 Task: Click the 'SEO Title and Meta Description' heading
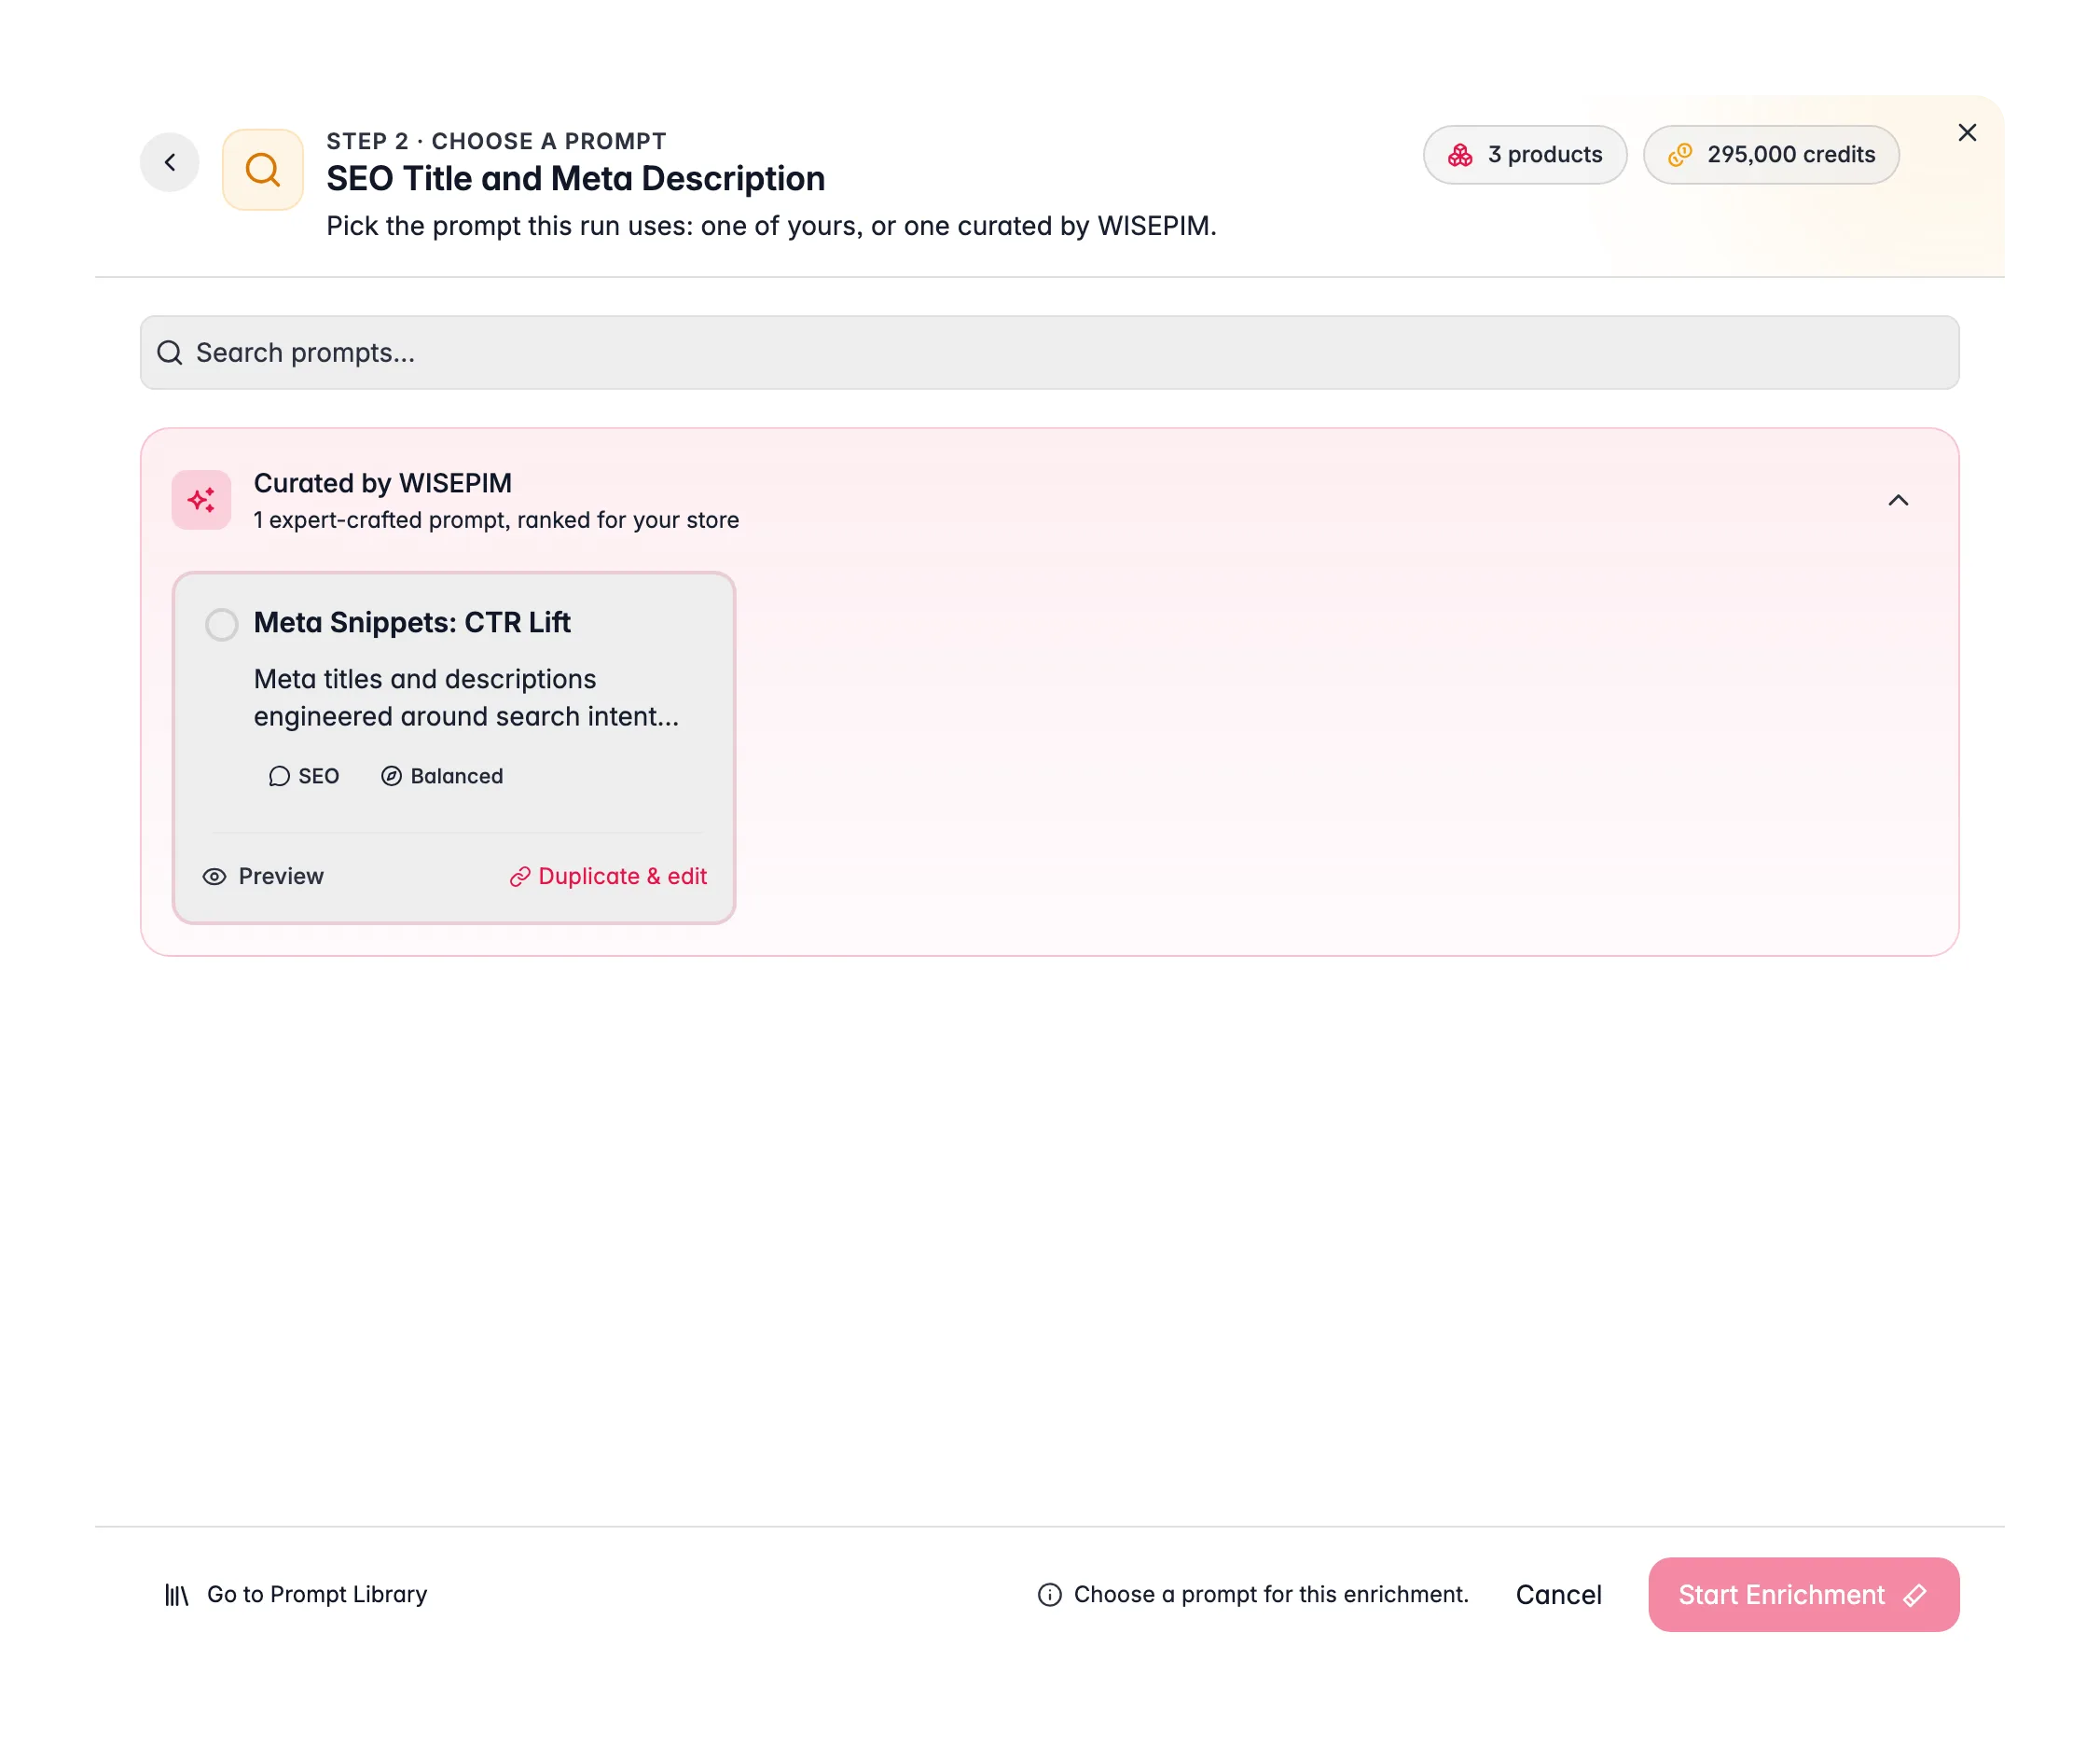pos(575,179)
